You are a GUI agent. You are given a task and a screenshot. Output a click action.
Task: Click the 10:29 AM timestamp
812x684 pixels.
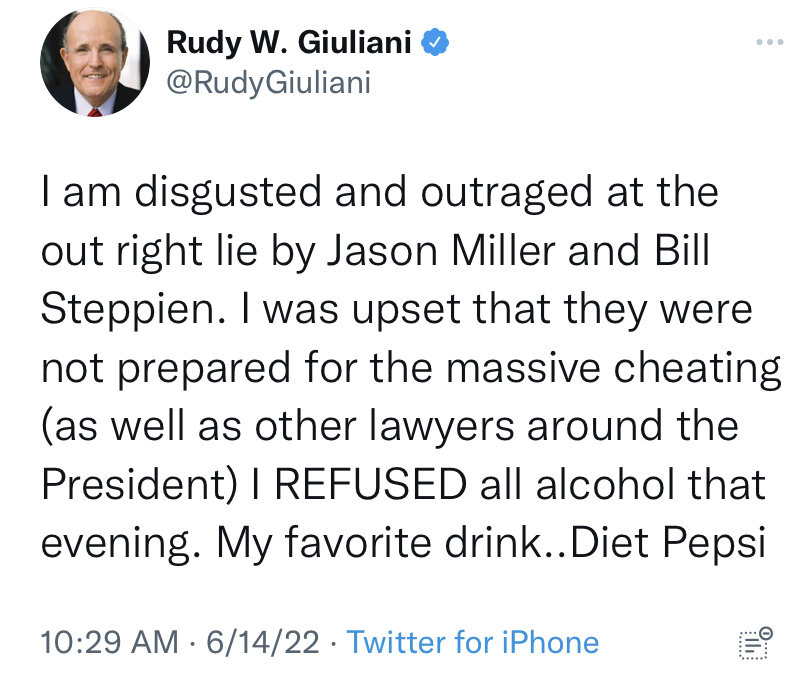(x=108, y=642)
